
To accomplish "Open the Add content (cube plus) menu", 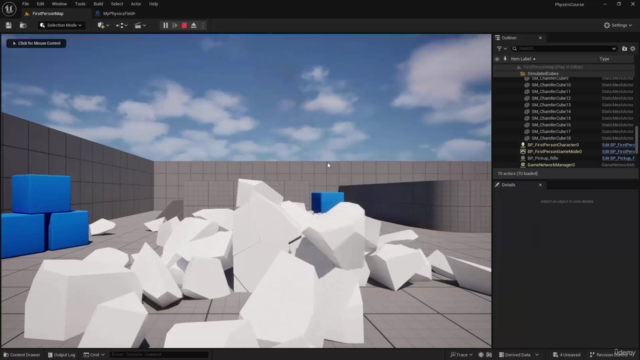I will [103, 25].
